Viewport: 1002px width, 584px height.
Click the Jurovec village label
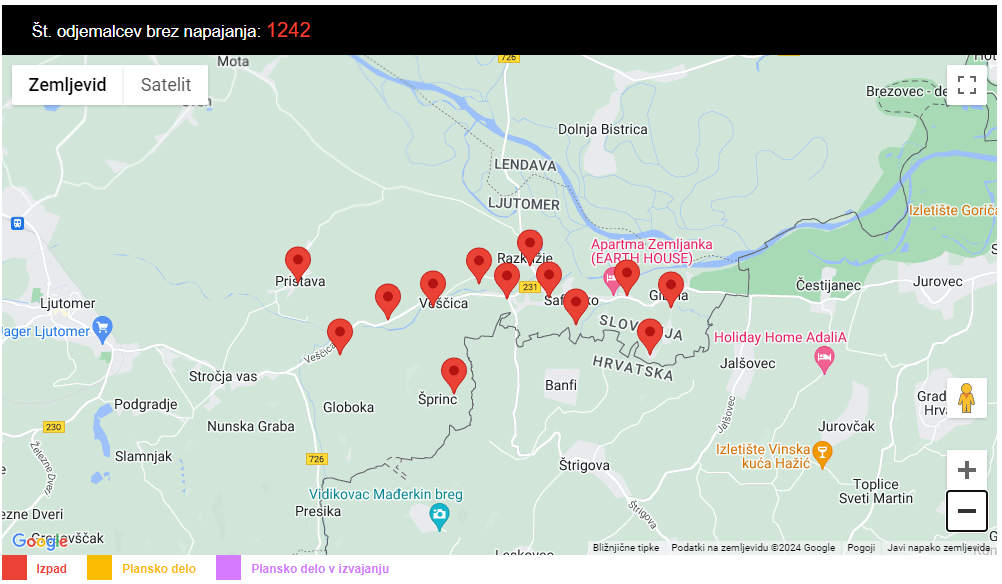click(x=937, y=282)
